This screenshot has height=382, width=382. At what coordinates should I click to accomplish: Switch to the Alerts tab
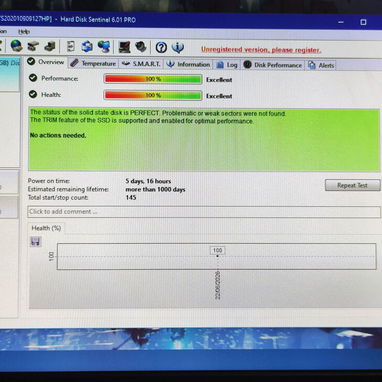[x=321, y=65]
